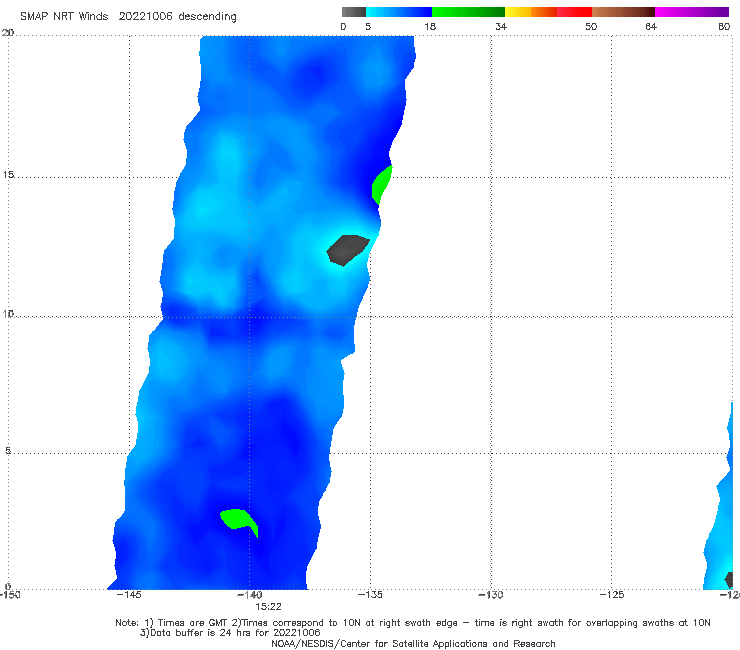Image resolution: width=740 pixels, height=650 pixels.
Task: Click the swath time label '15:22'
Action: [x=268, y=607]
